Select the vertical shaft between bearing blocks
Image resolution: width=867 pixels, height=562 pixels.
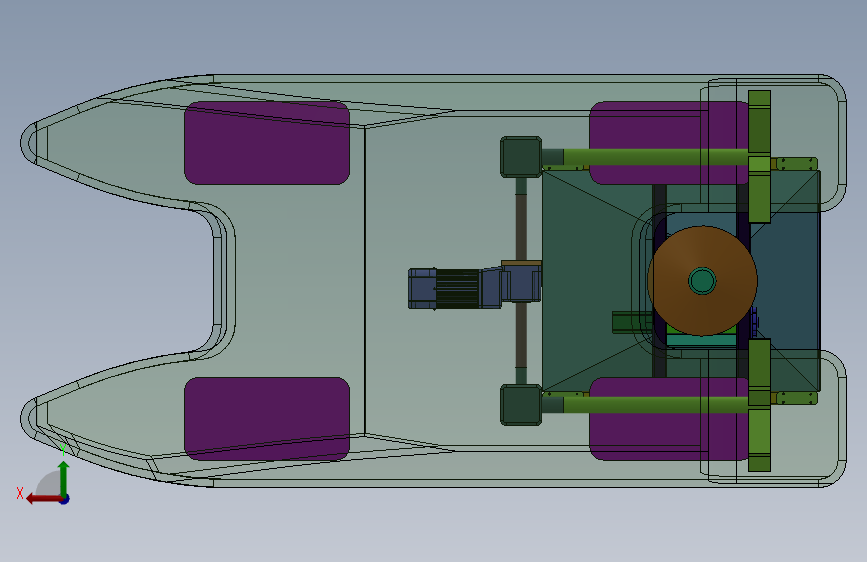tap(521, 281)
